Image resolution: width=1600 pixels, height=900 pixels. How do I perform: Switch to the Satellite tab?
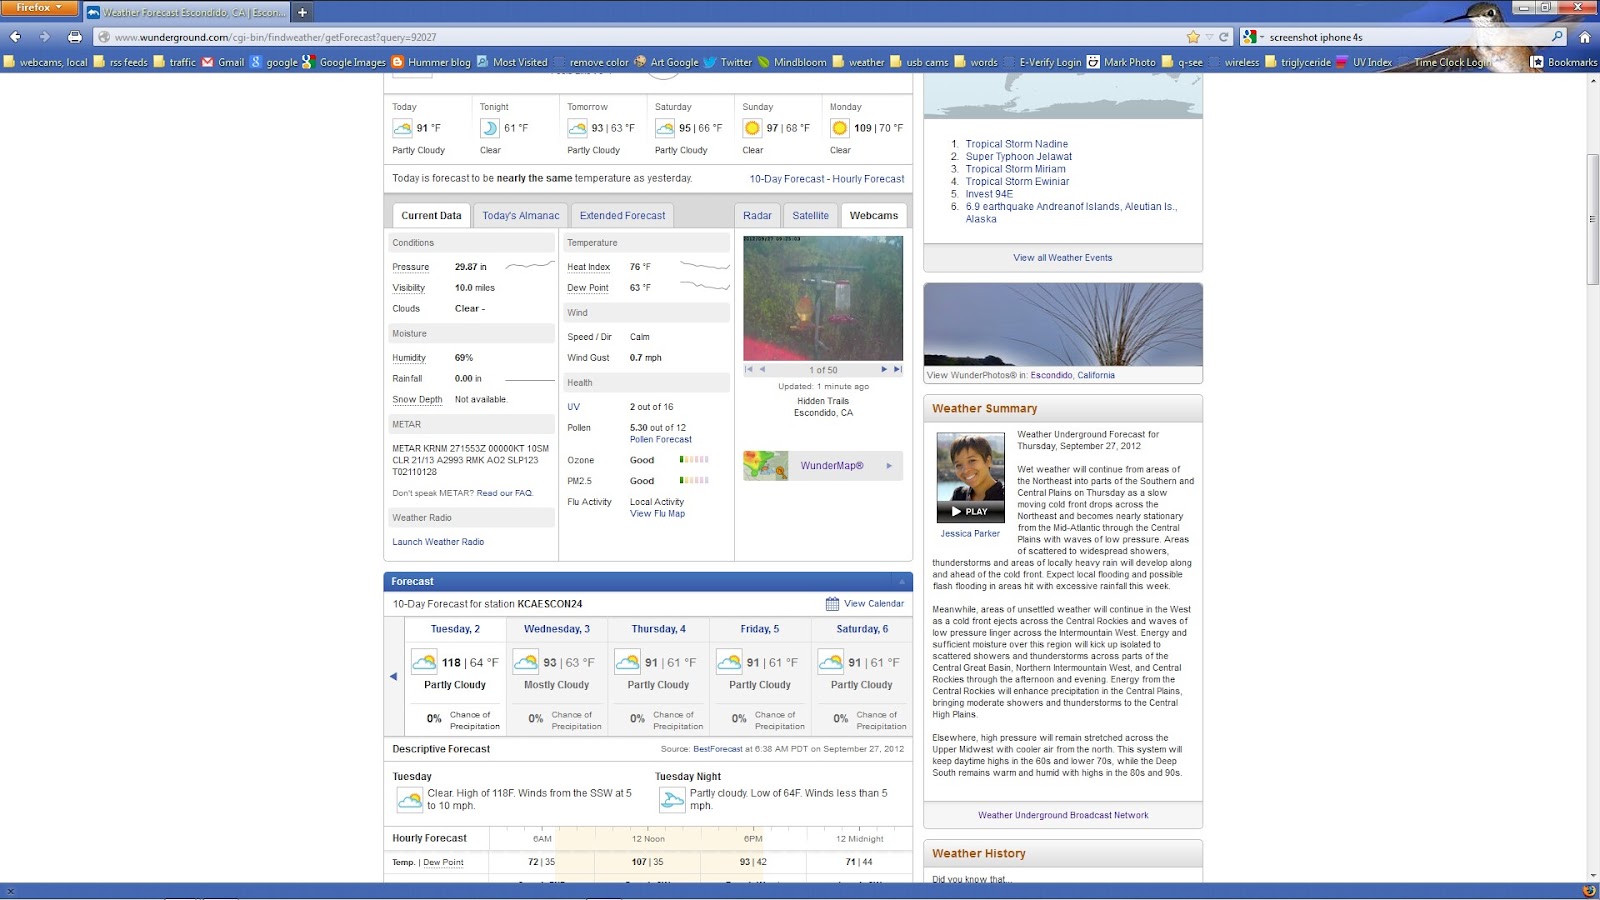click(810, 215)
